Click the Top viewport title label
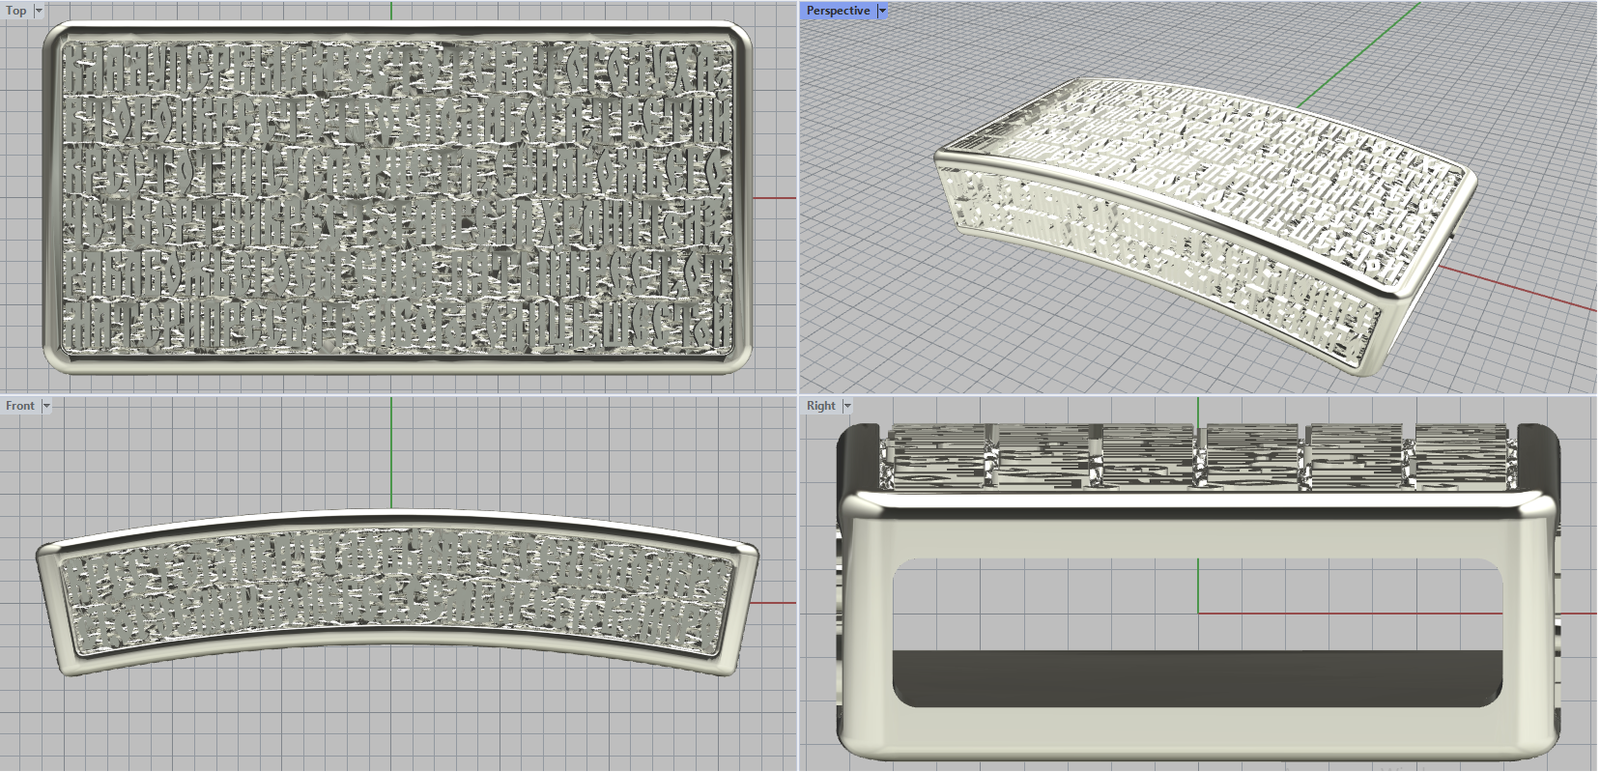The width and height of the screenshot is (1600, 772). (x=17, y=11)
